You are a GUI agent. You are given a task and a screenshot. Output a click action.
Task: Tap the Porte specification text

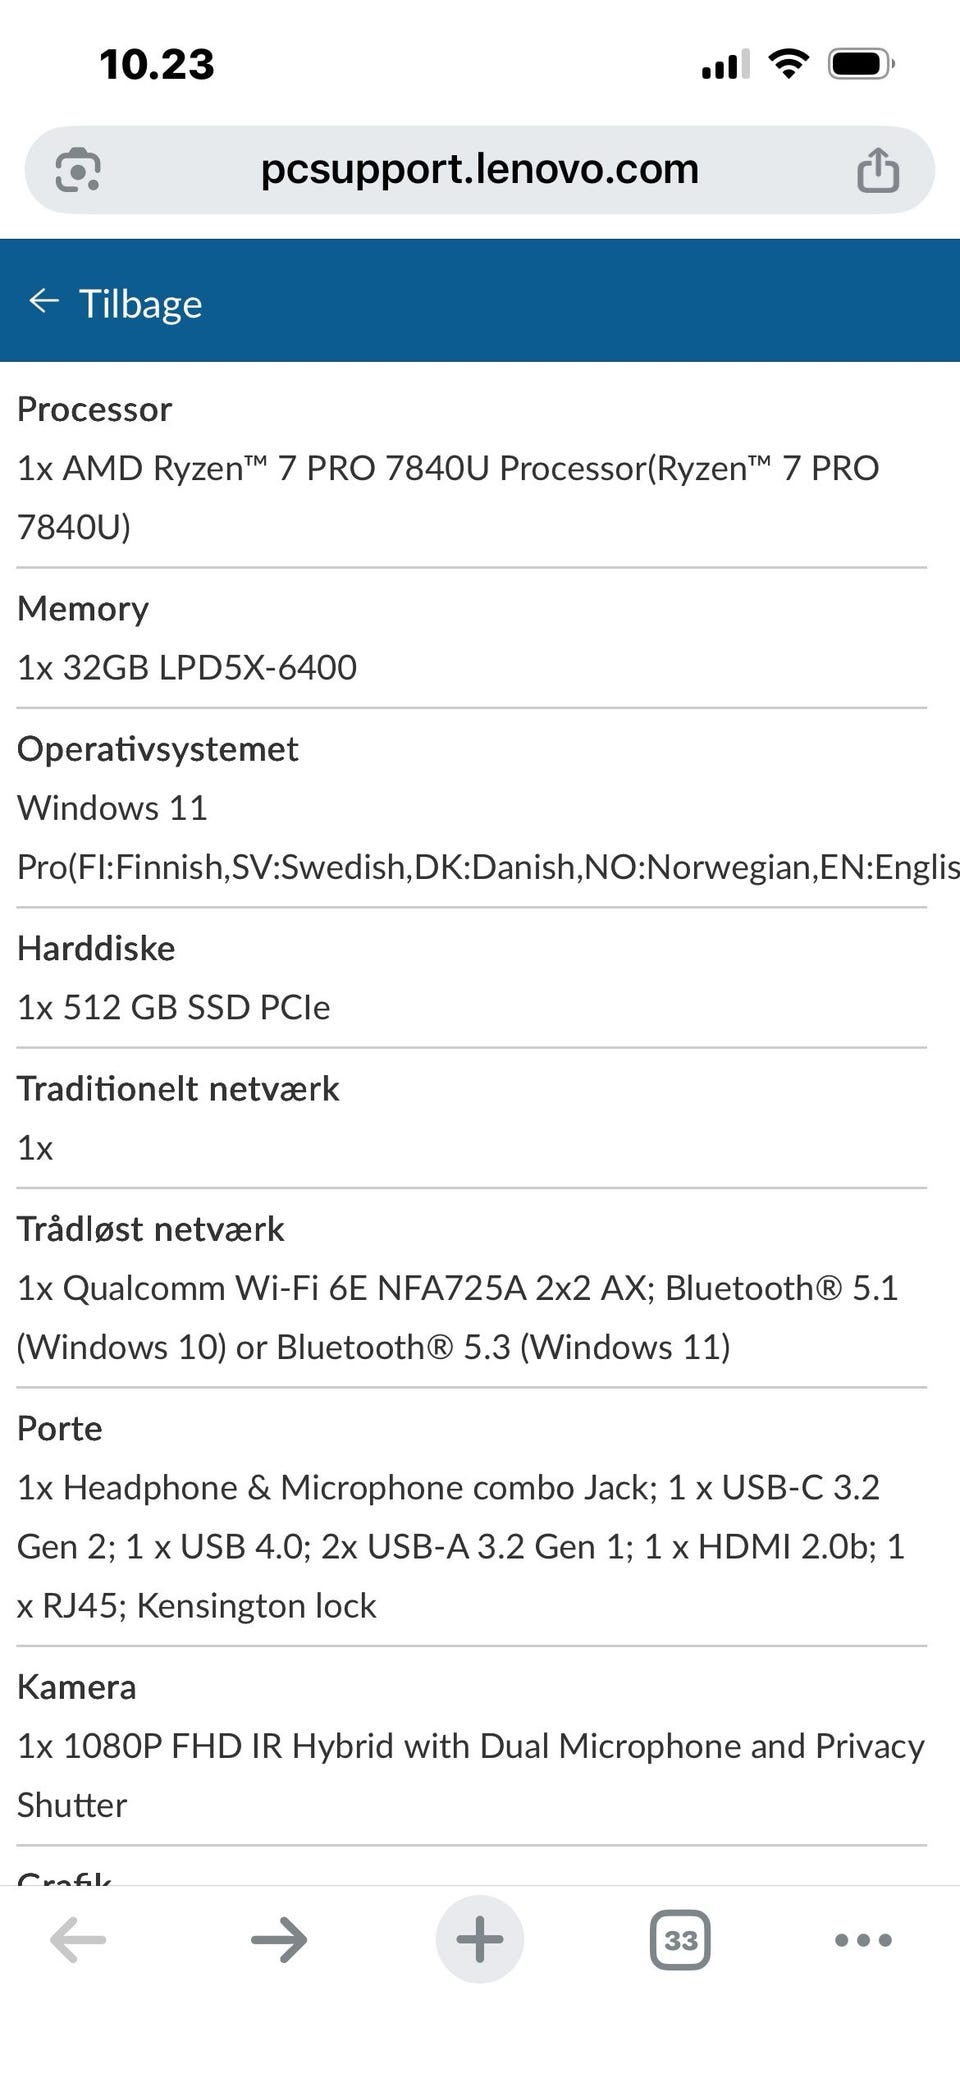[448, 1546]
